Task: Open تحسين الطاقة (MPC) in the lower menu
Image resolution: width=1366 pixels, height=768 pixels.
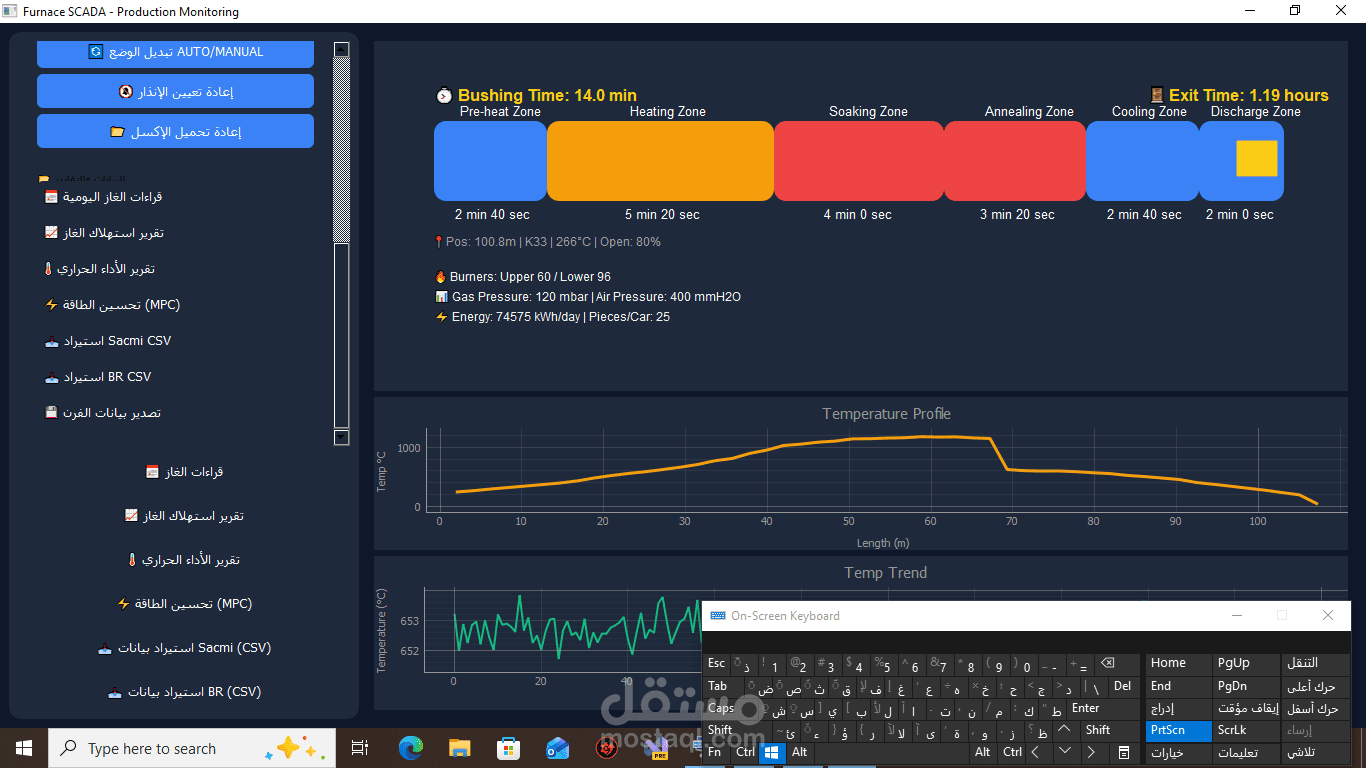Action: coord(184,604)
